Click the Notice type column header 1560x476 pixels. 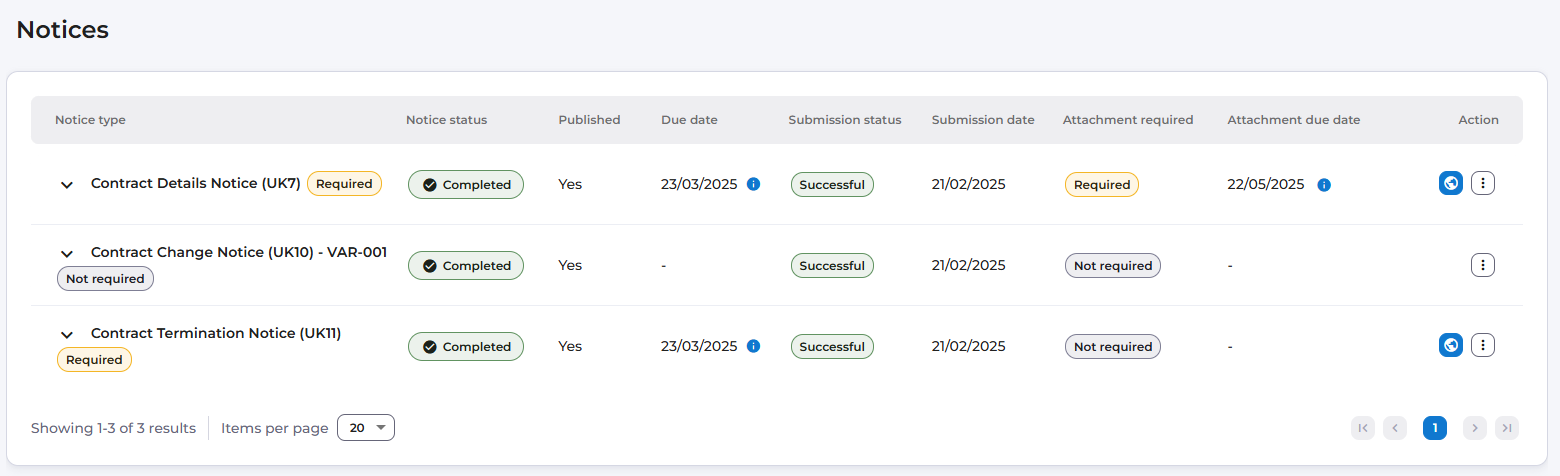90,120
